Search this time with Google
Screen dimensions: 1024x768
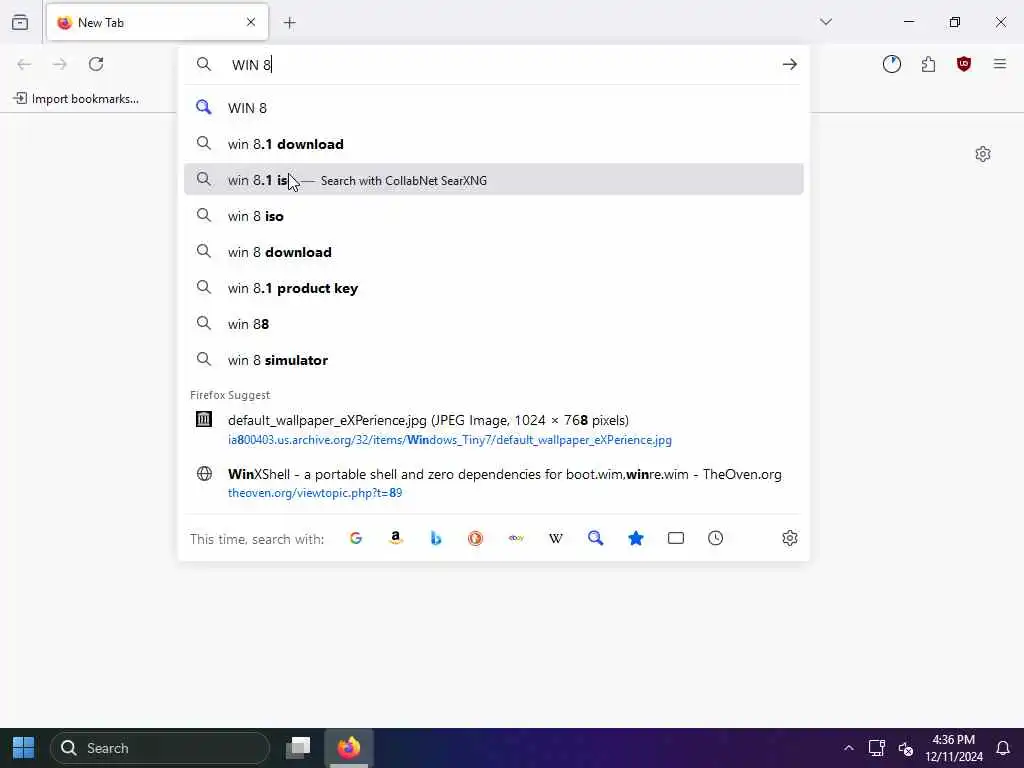coord(356,538)
